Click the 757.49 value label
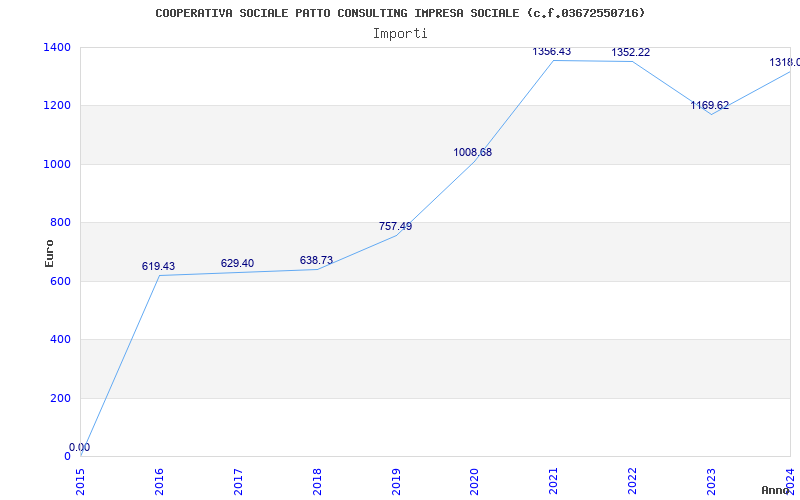The image size is (800, 500). (395, 226)
